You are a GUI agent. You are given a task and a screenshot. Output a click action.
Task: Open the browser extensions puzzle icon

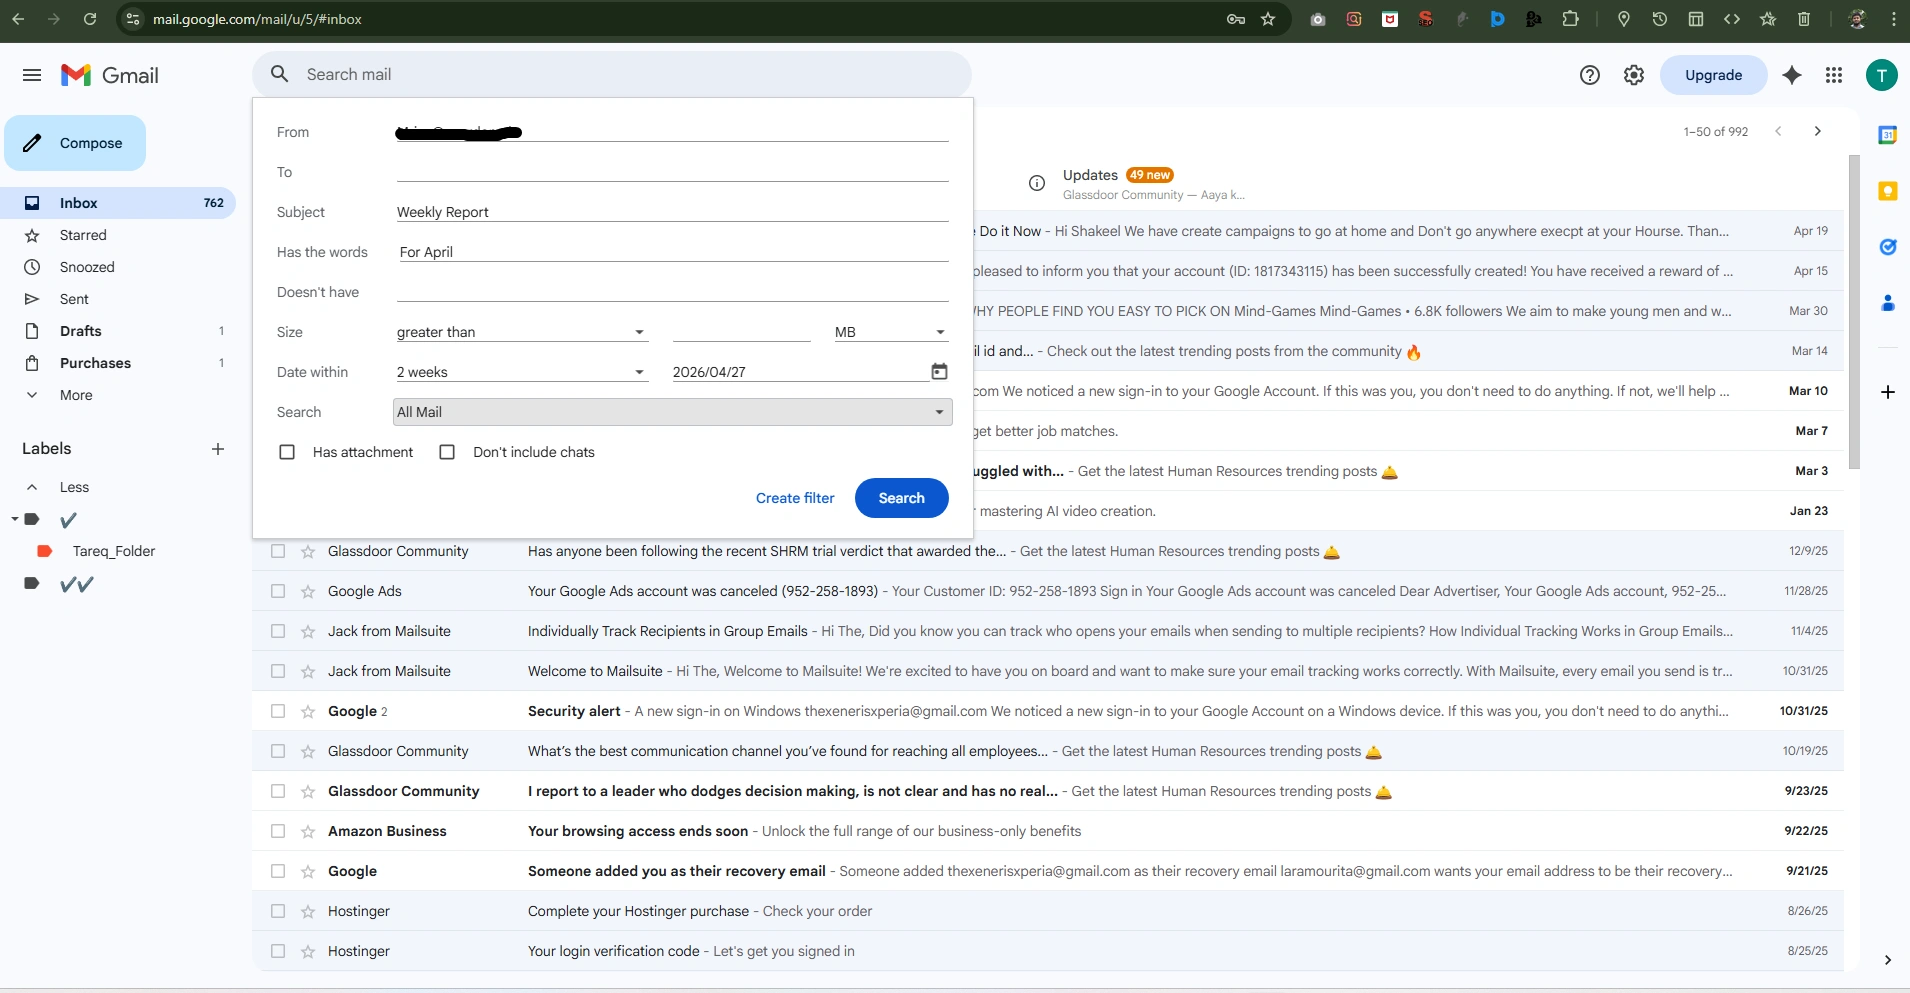tap(1571, 19)
